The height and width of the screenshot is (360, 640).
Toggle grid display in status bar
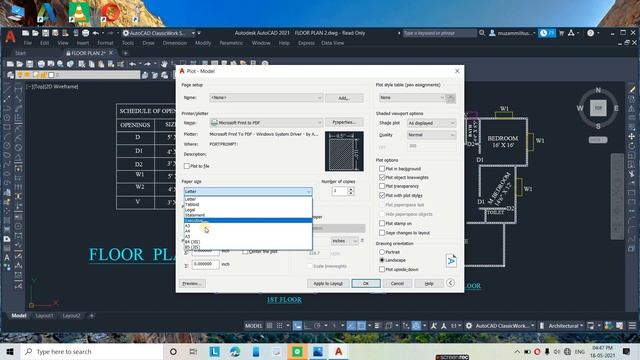pos(269,326)
